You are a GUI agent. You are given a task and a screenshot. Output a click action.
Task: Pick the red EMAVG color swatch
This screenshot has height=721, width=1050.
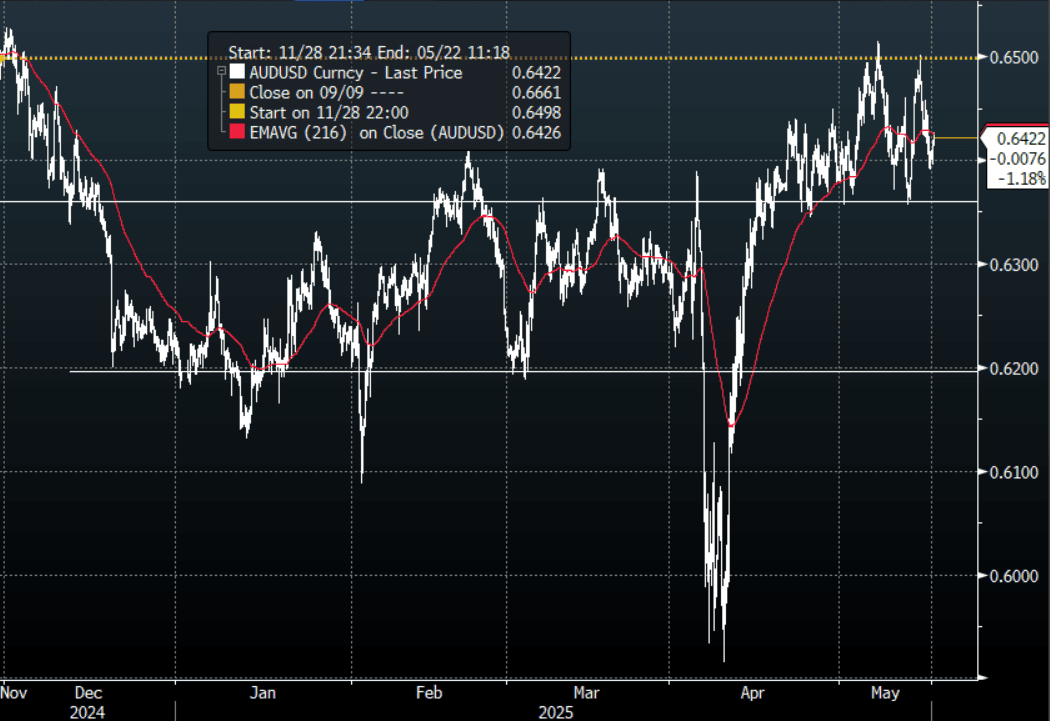237,132
